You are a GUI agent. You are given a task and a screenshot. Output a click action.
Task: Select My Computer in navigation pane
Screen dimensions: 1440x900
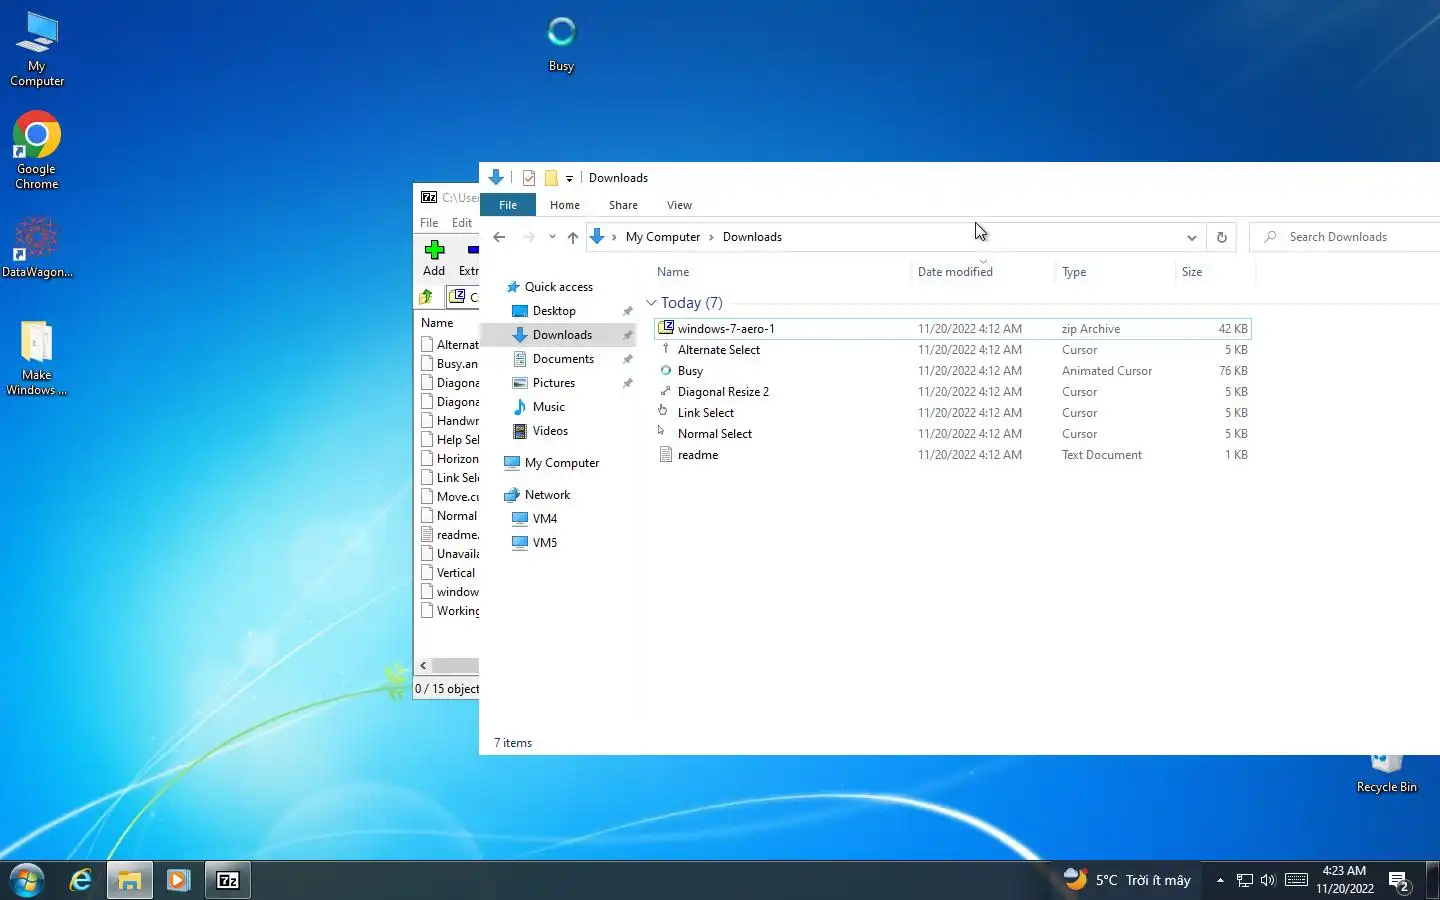(561, 463)
